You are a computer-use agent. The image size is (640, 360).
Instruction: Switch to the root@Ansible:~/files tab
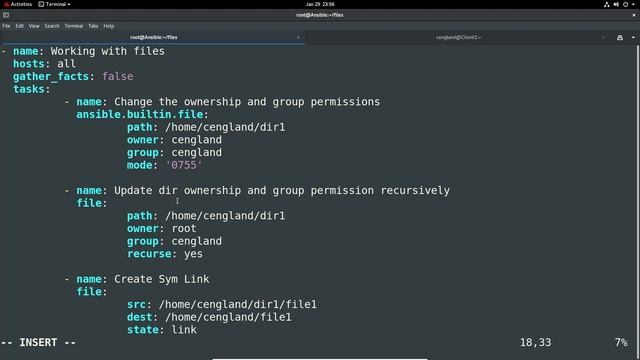[x=153, y=37]
